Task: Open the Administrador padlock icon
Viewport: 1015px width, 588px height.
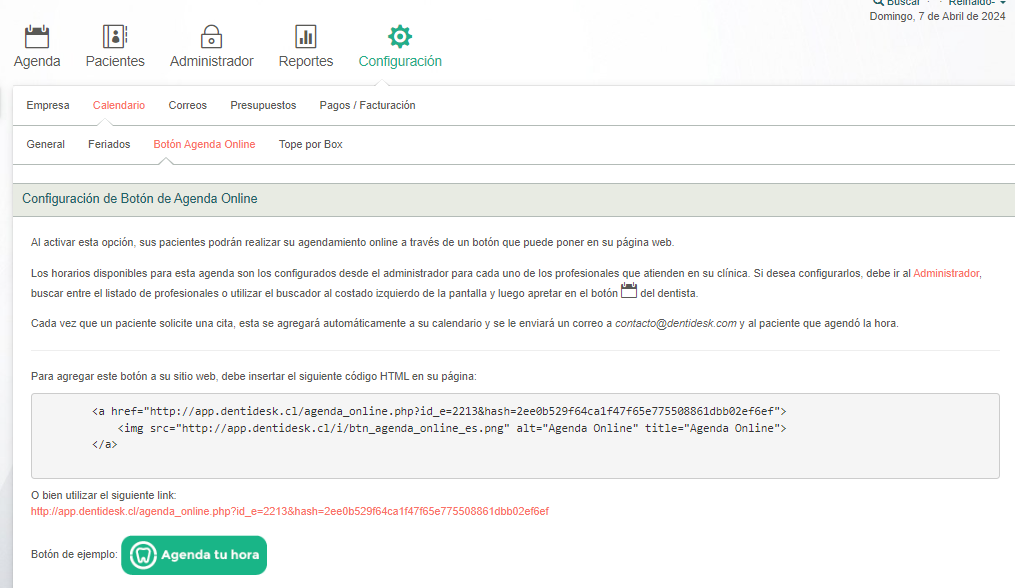Action: (211, 36)
